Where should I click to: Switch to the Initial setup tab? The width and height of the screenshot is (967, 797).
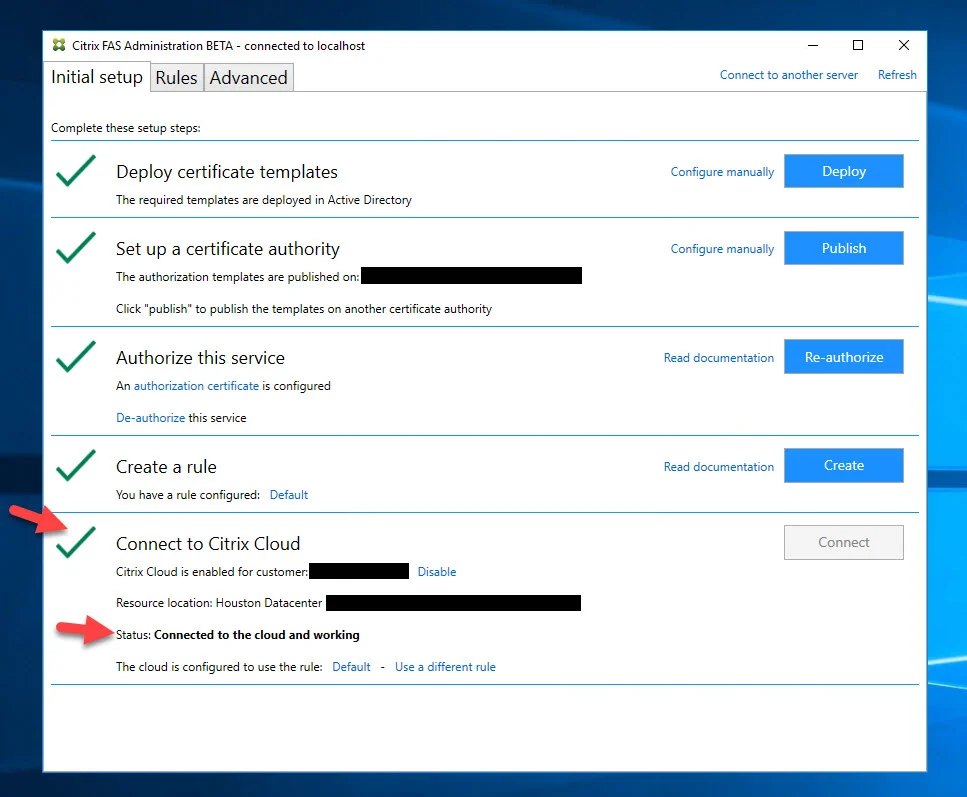tap(97, 77)
